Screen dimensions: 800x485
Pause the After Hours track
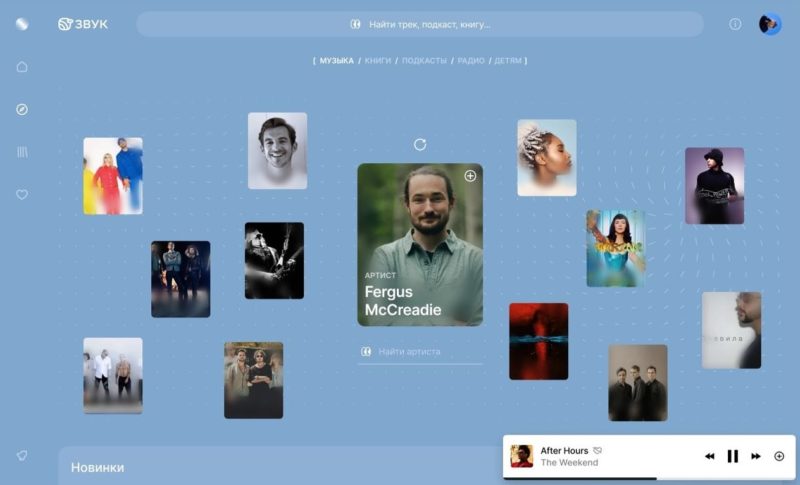[733, 456]
